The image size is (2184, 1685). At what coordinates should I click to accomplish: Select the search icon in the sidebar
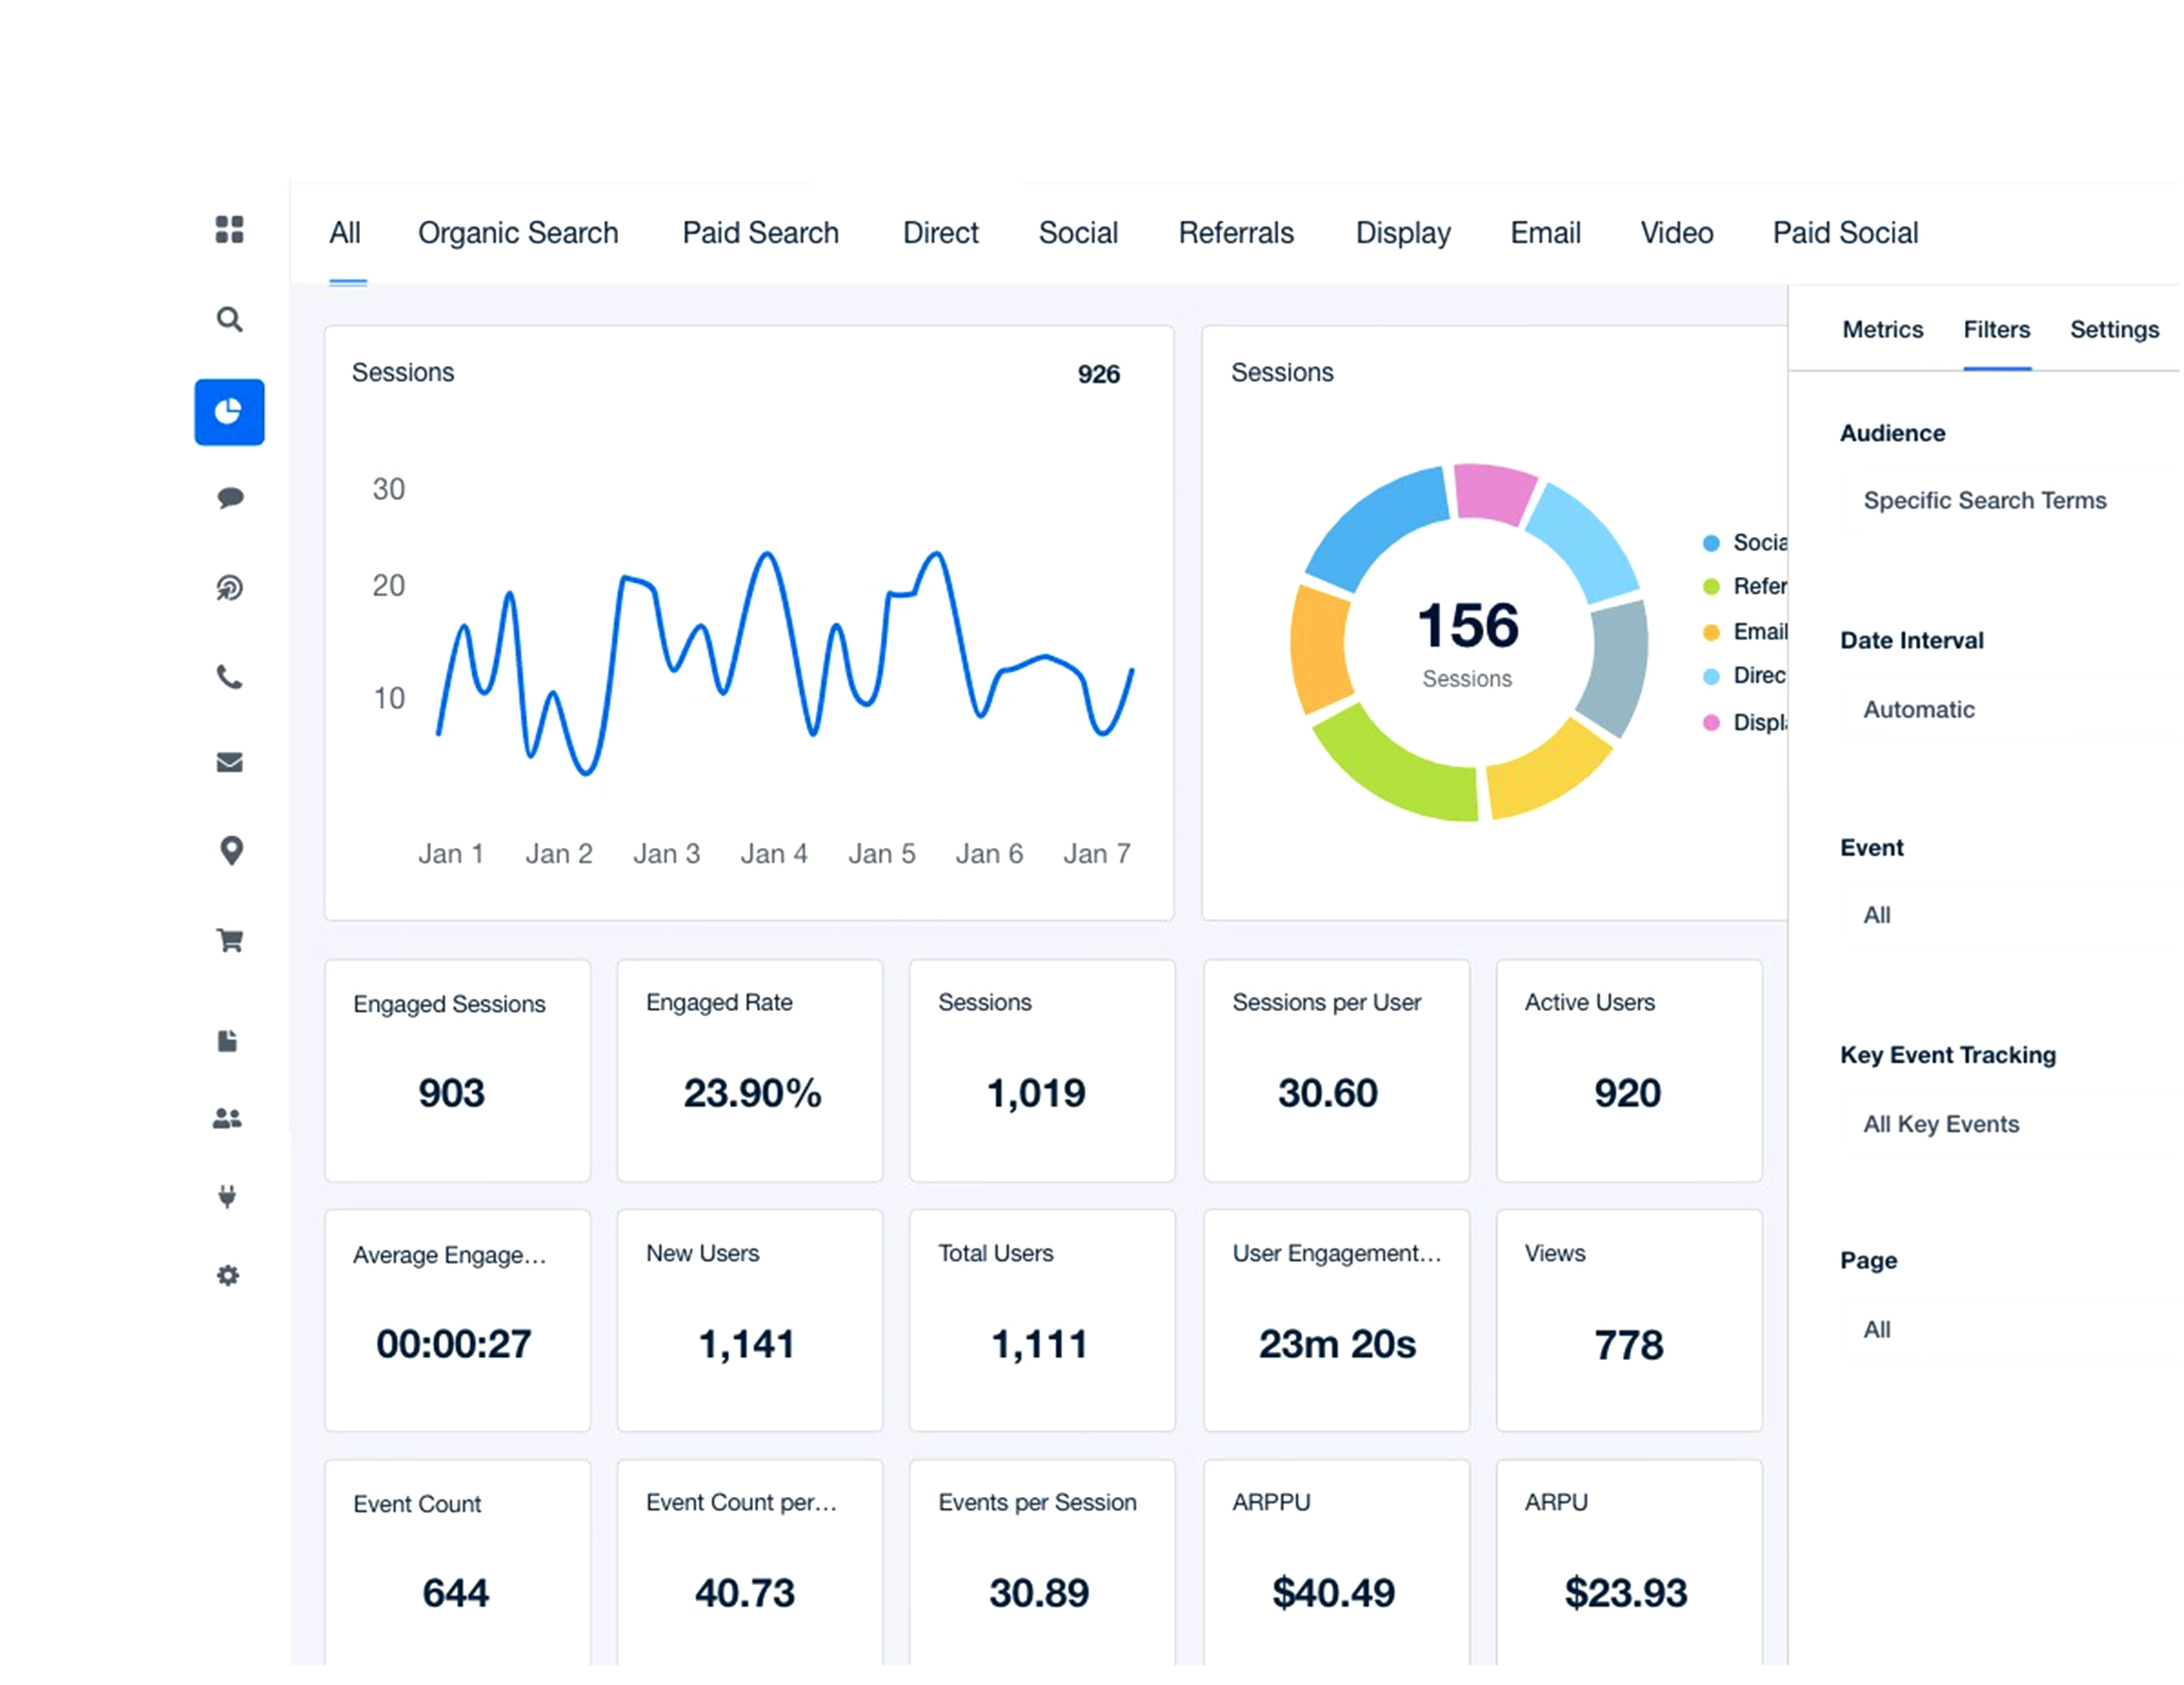point(229,319)
